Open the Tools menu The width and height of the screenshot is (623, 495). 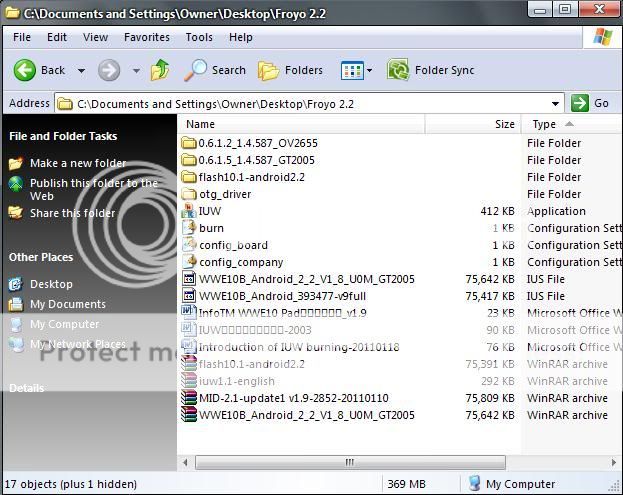click(199, 37)
